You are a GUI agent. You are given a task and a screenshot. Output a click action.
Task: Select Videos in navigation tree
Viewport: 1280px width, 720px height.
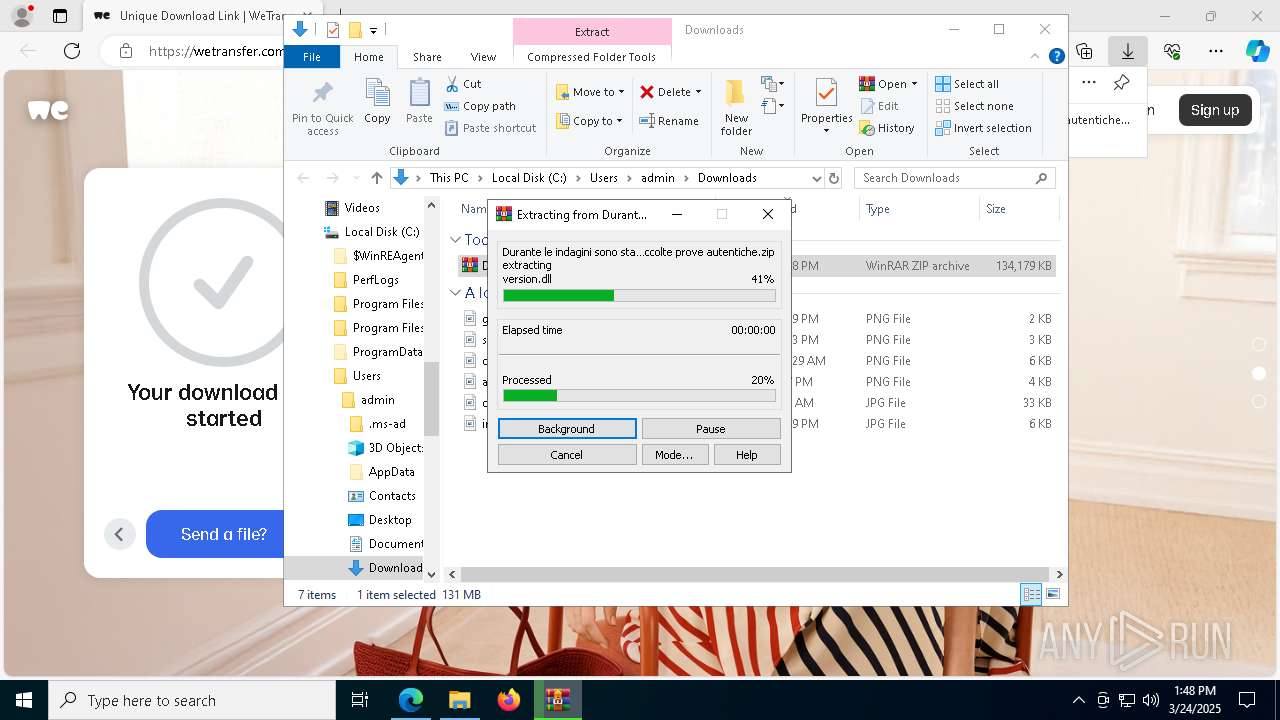(352, 208)
